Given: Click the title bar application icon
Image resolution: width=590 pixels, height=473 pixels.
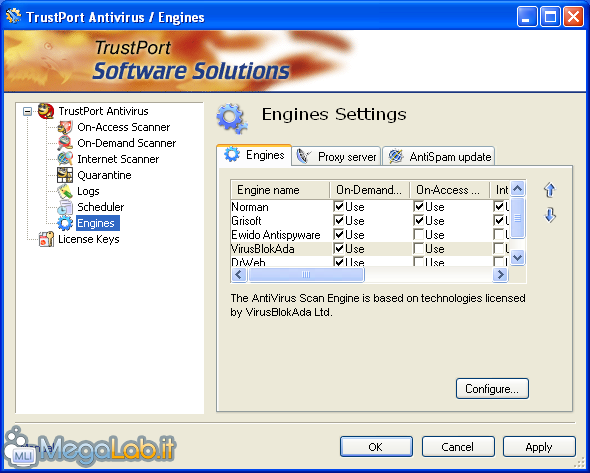Looking at the screenshot, I should 14,16.
